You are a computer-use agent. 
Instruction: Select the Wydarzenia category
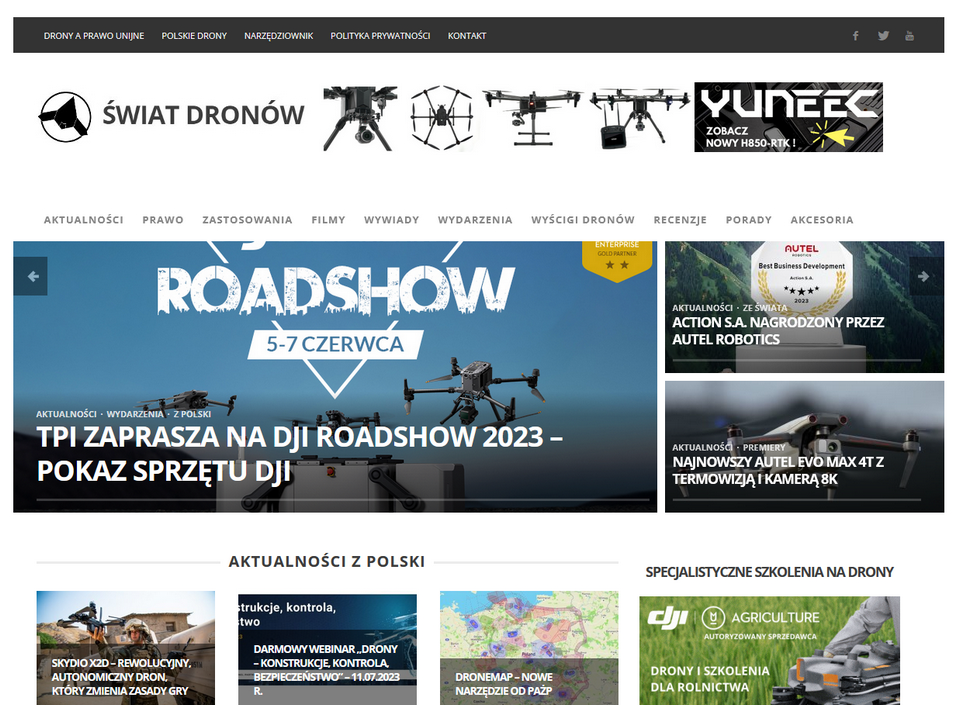pos(475,220)
